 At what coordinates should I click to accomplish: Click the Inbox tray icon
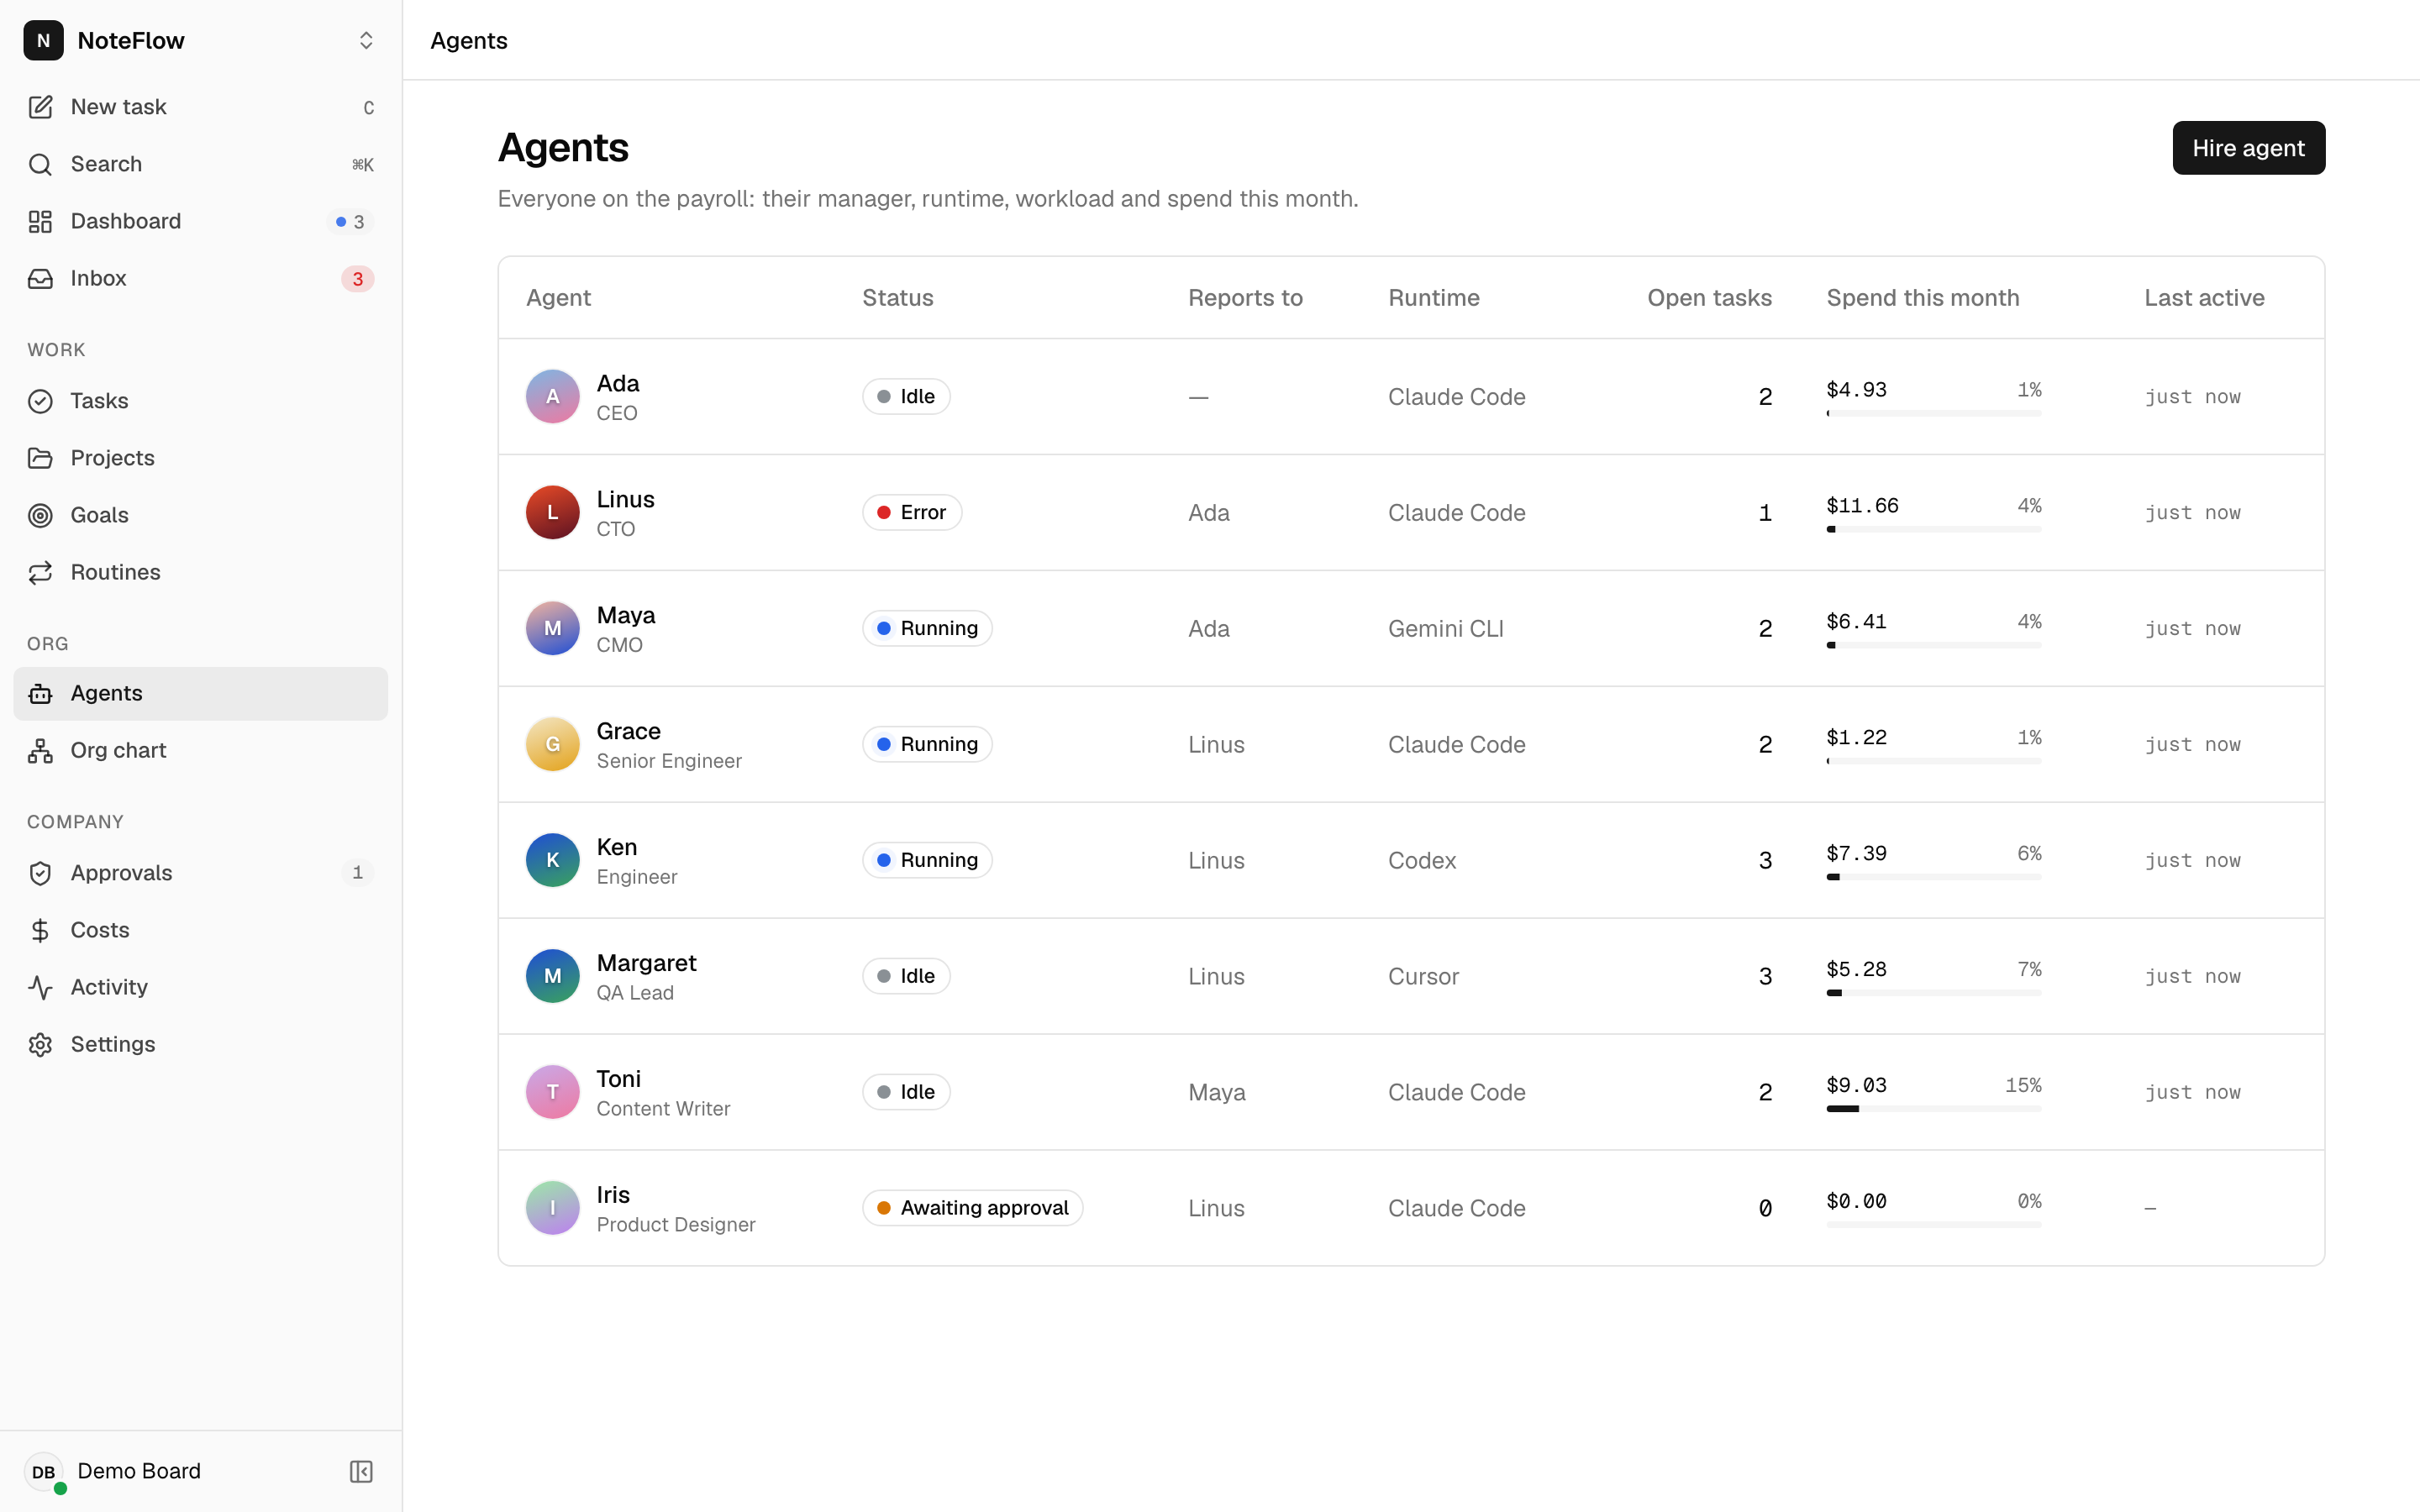[40, 278]
